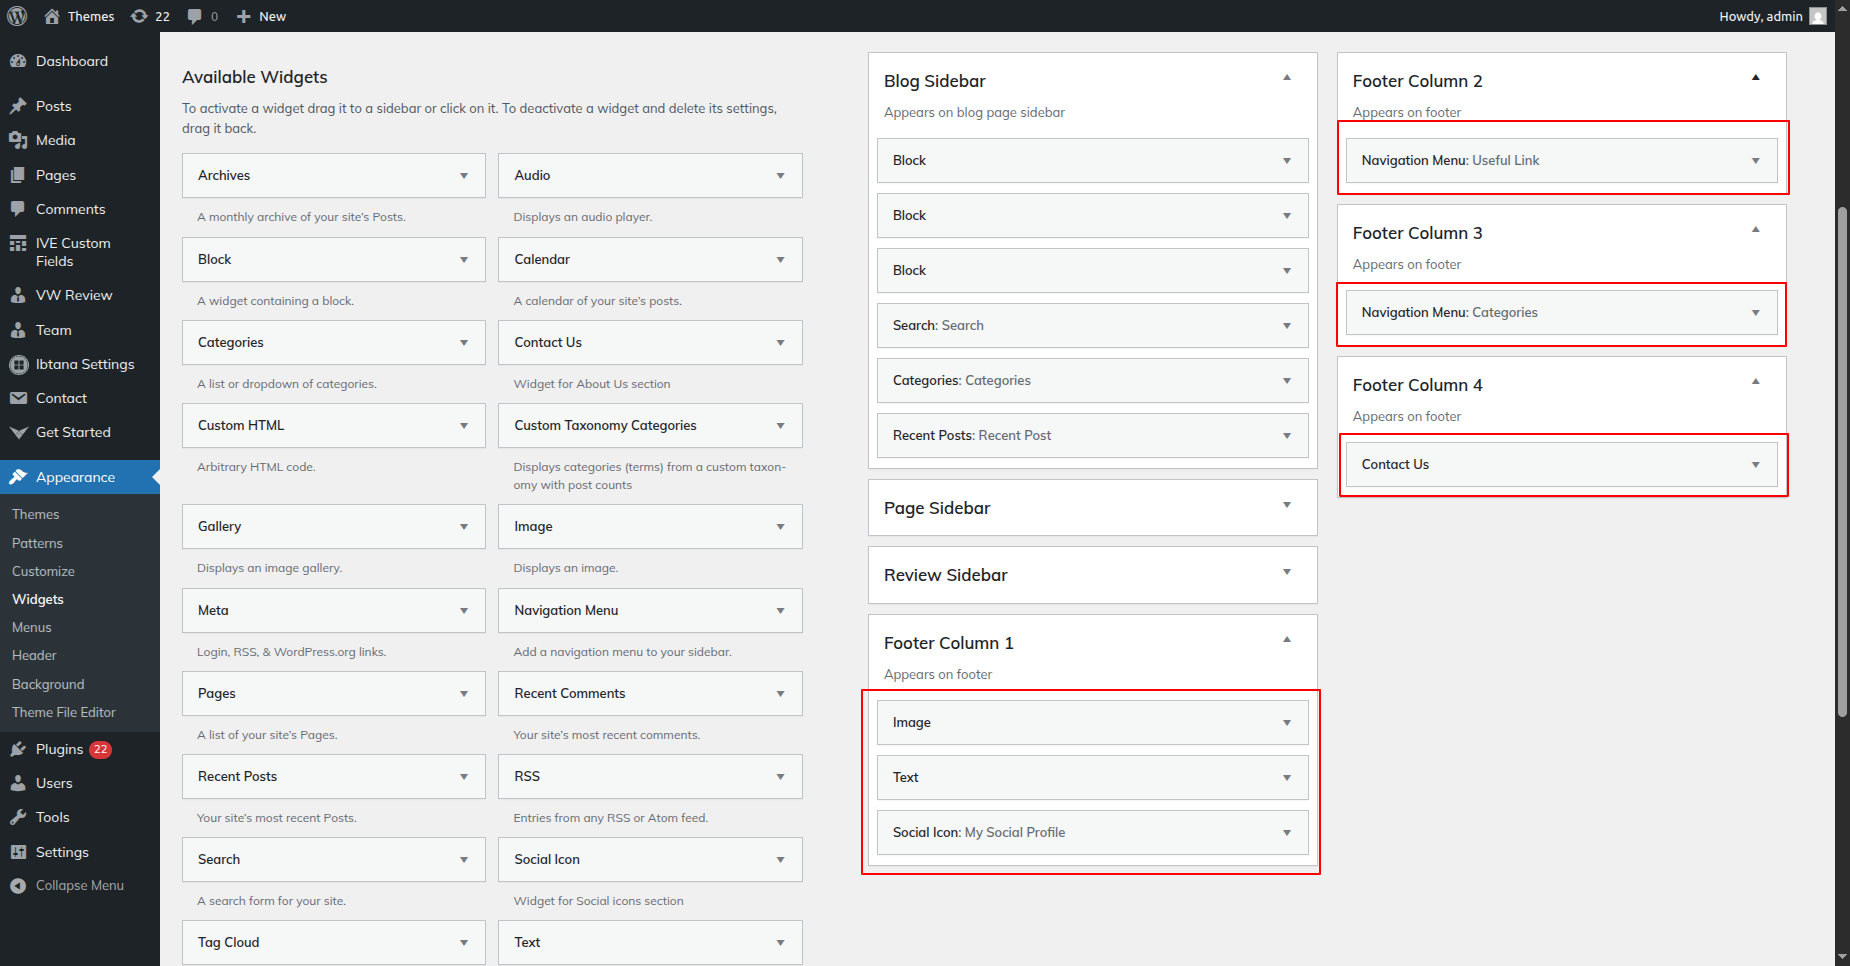Toggle the Footer Column 1 panel closed
Image resolution: width=1850 pixels, height=966 pixels.
1287,640
